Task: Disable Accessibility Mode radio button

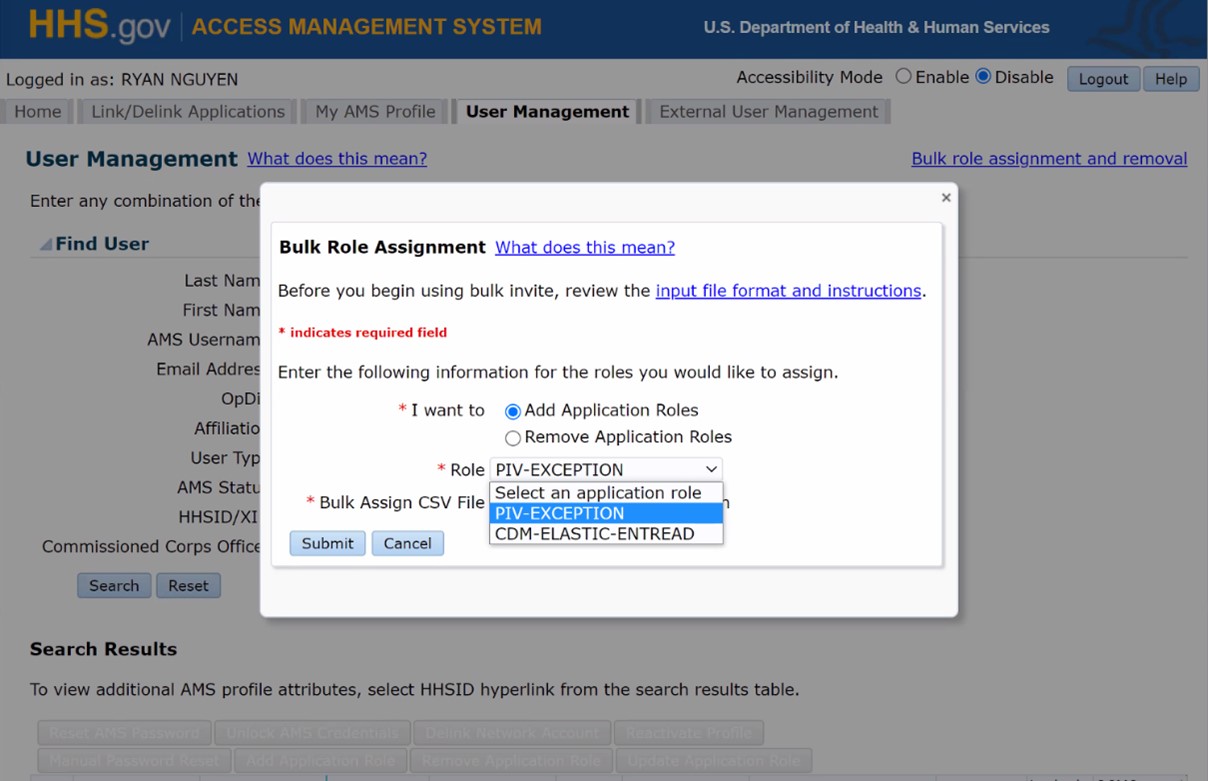Action: pos(982,77)
